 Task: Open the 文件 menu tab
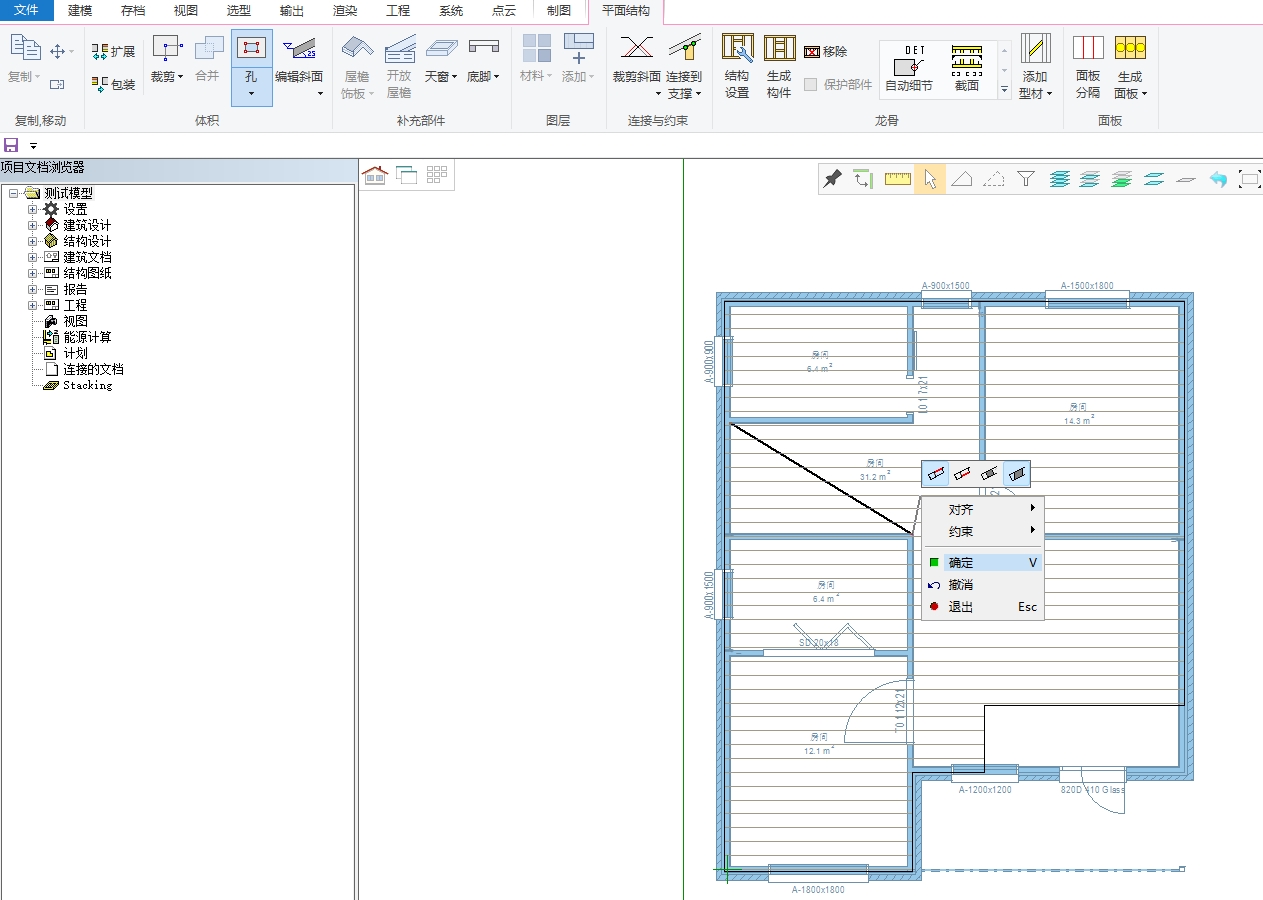point(26,11)
